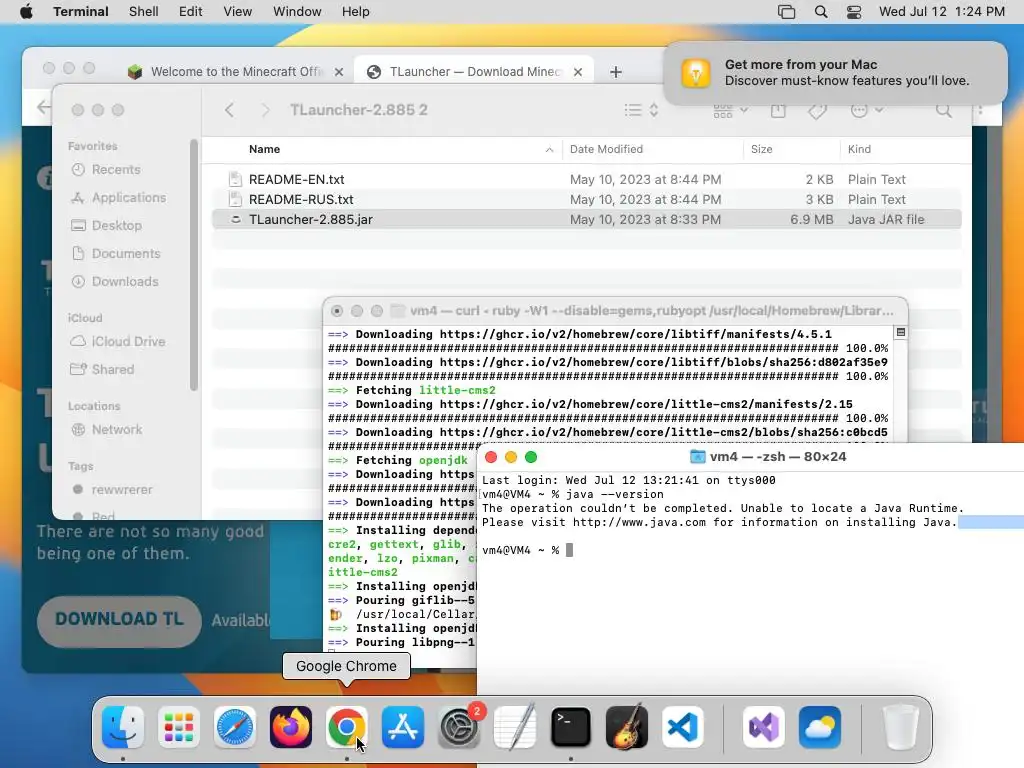This screenshot has height=768, width=1024.
Task: Open Google Chrome from the dock
Action: [x=347, y=727]
